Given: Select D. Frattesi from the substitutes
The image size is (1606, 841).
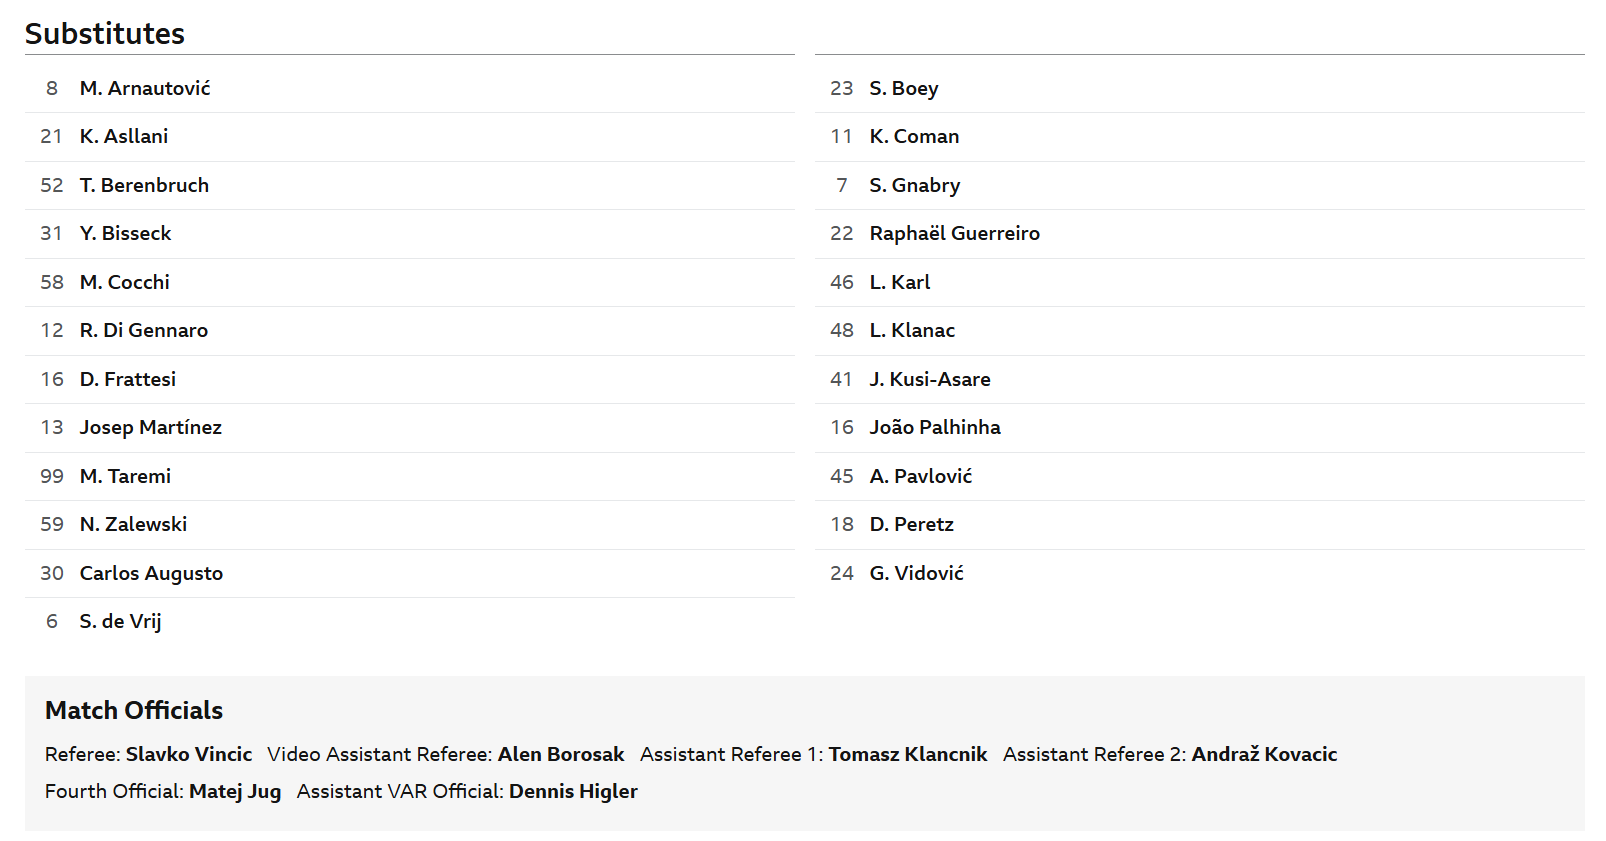Looking at the screenshot, I should tap(128, 379).
